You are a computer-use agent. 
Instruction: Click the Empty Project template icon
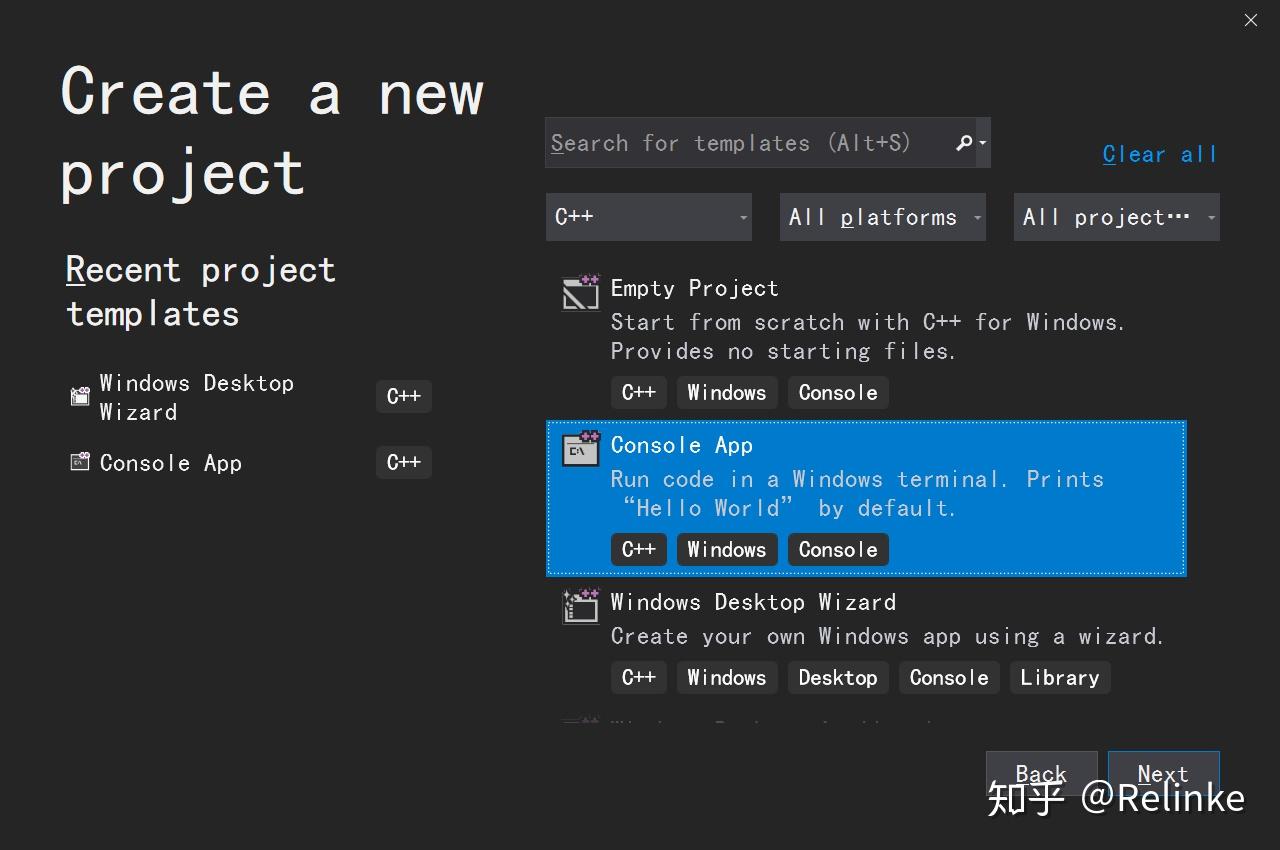click(x=580, y=292)
